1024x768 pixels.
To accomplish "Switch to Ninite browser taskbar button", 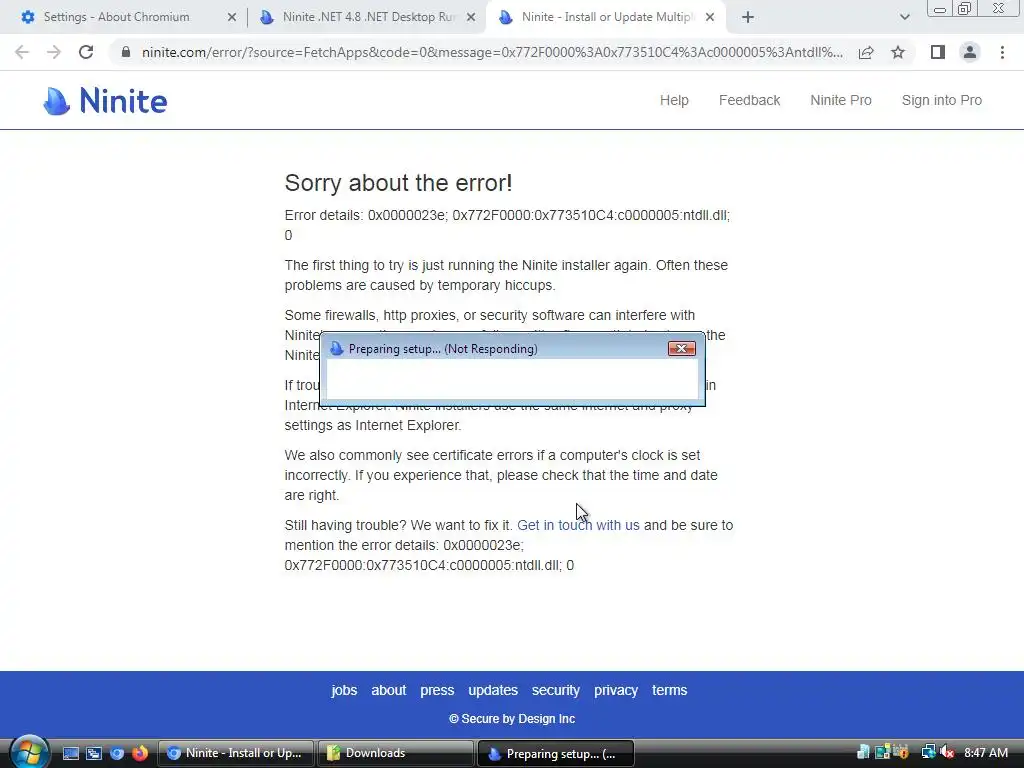I will (x=236, y=753).
